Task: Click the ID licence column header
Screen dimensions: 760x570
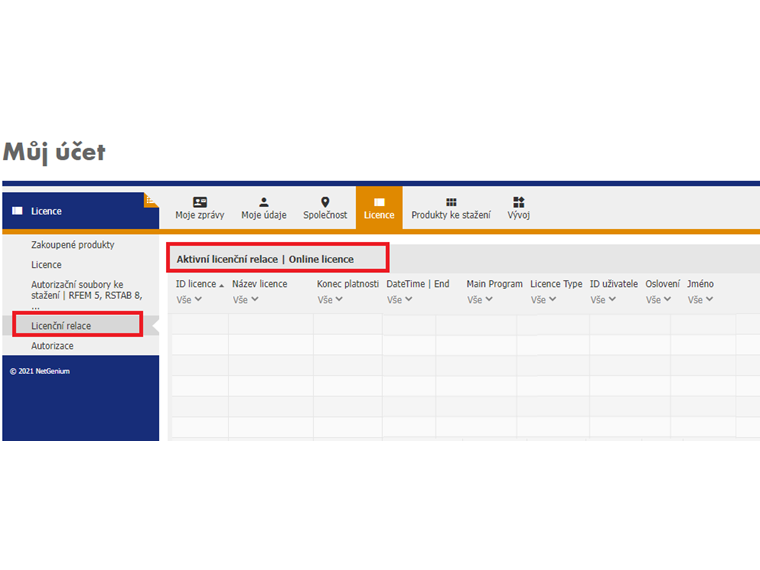Action: click(x=196, y=284)
